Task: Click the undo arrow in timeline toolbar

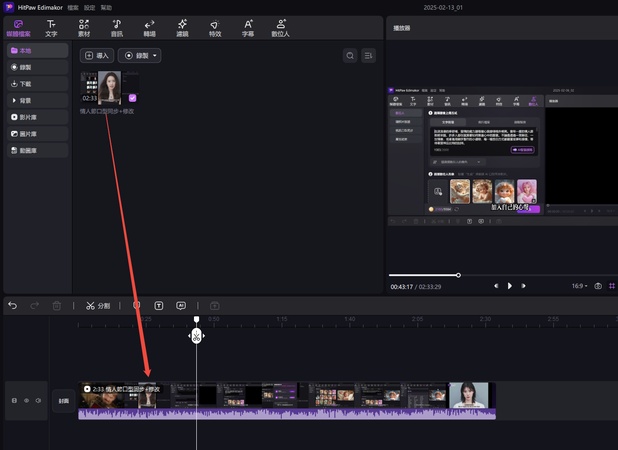Action: (x=13, y=305)
